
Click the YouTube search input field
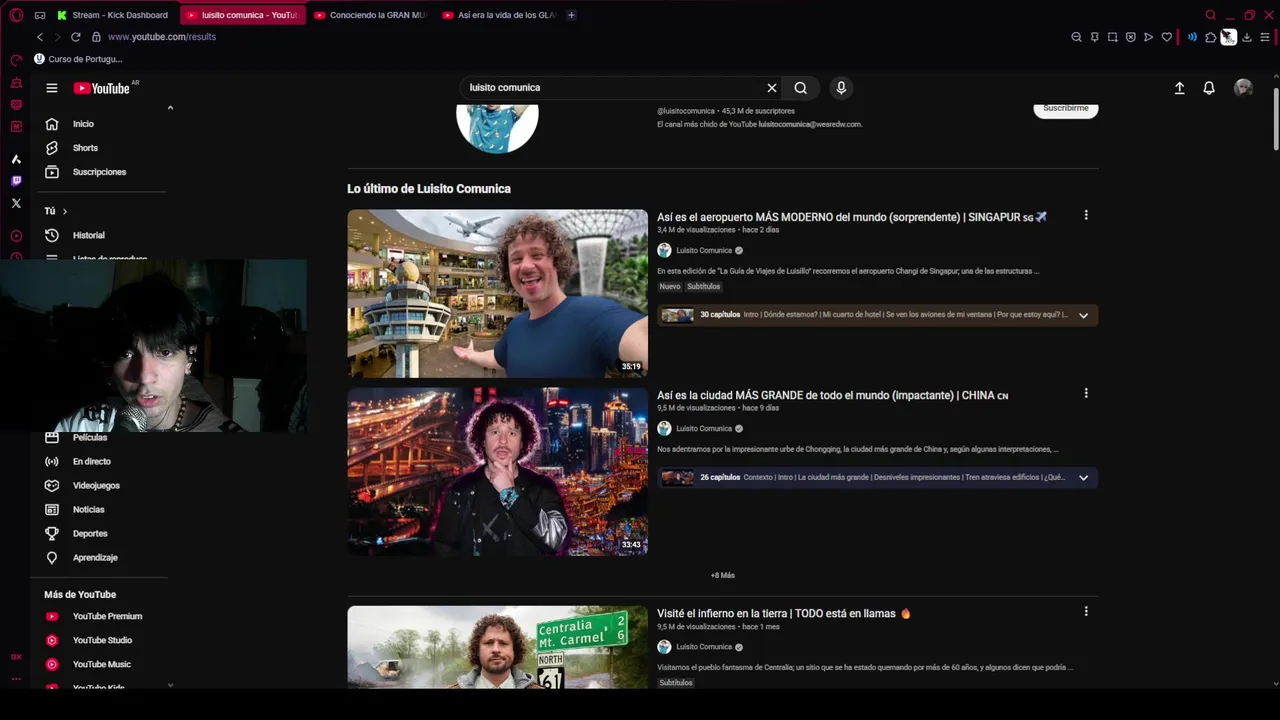pos(611,88)
